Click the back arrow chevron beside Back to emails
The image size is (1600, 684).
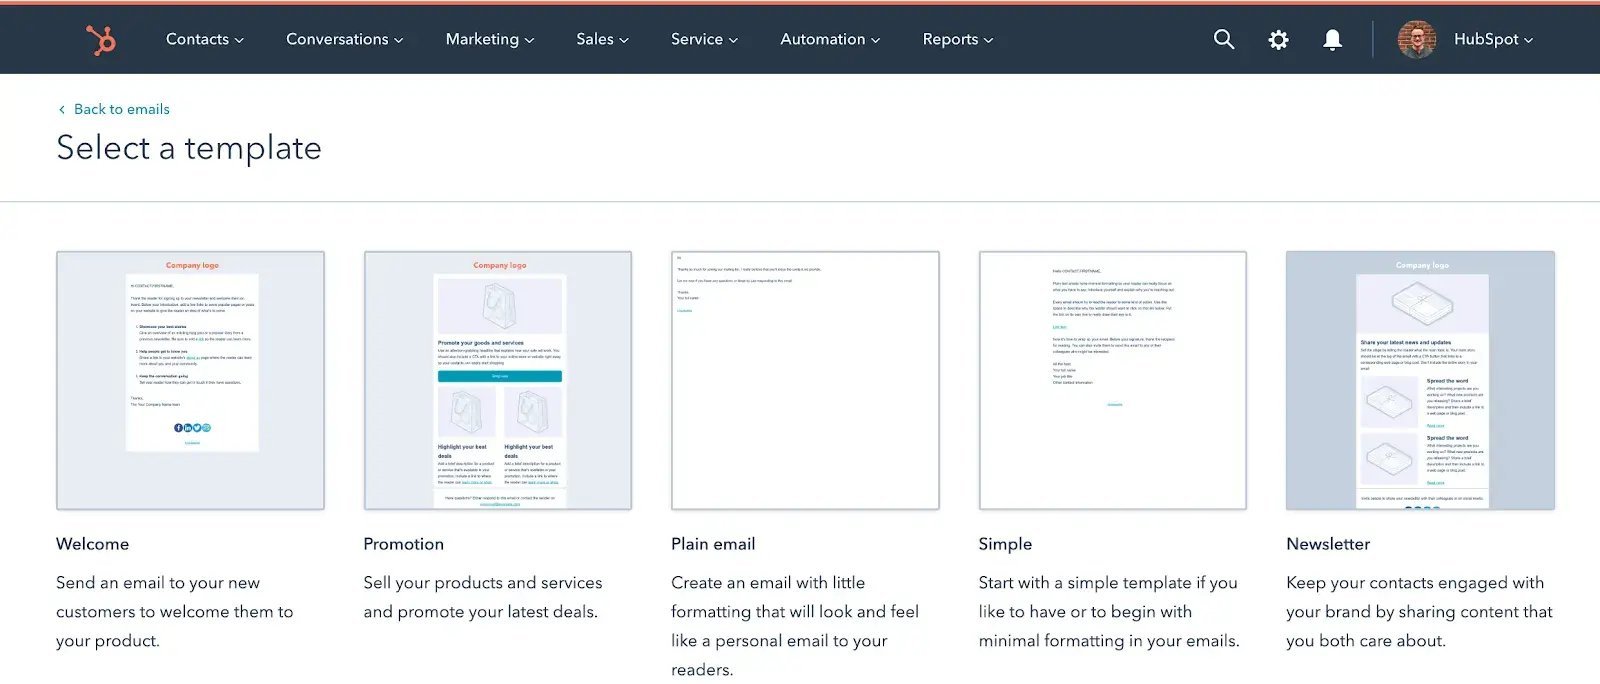tap(62, 109)
